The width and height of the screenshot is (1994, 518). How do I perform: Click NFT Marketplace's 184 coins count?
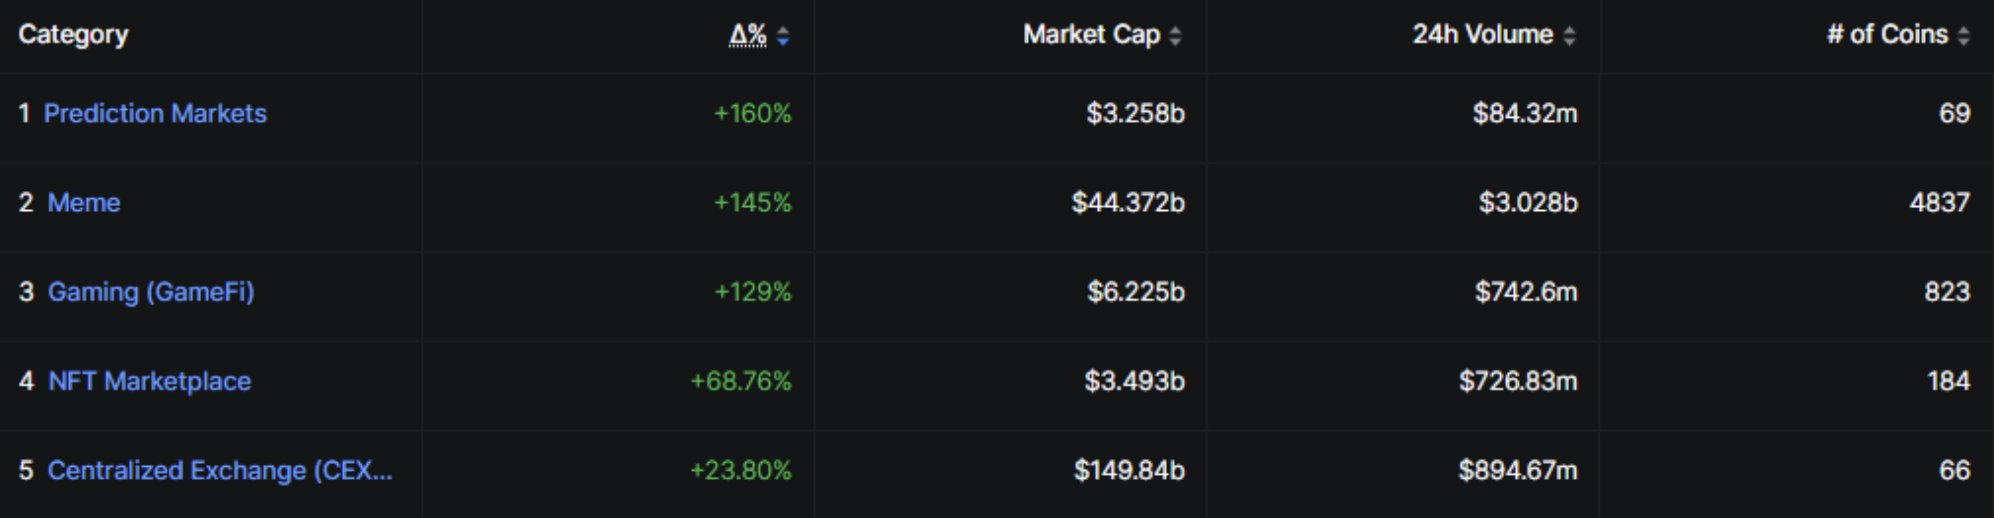click(x=1948, y=381)
